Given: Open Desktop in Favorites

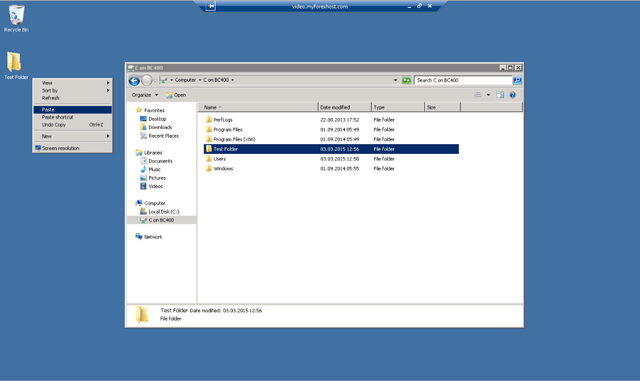Looking at the screenshot, I should click(x=157, y=119).
